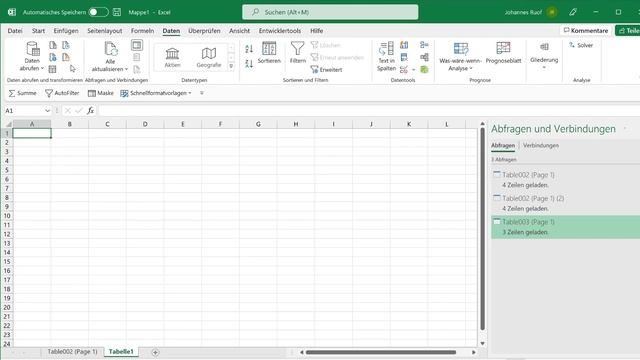Create a Prognoseblatt forecast sheet
This screenshot has height=360, width=640.
[x=503, y=53]
